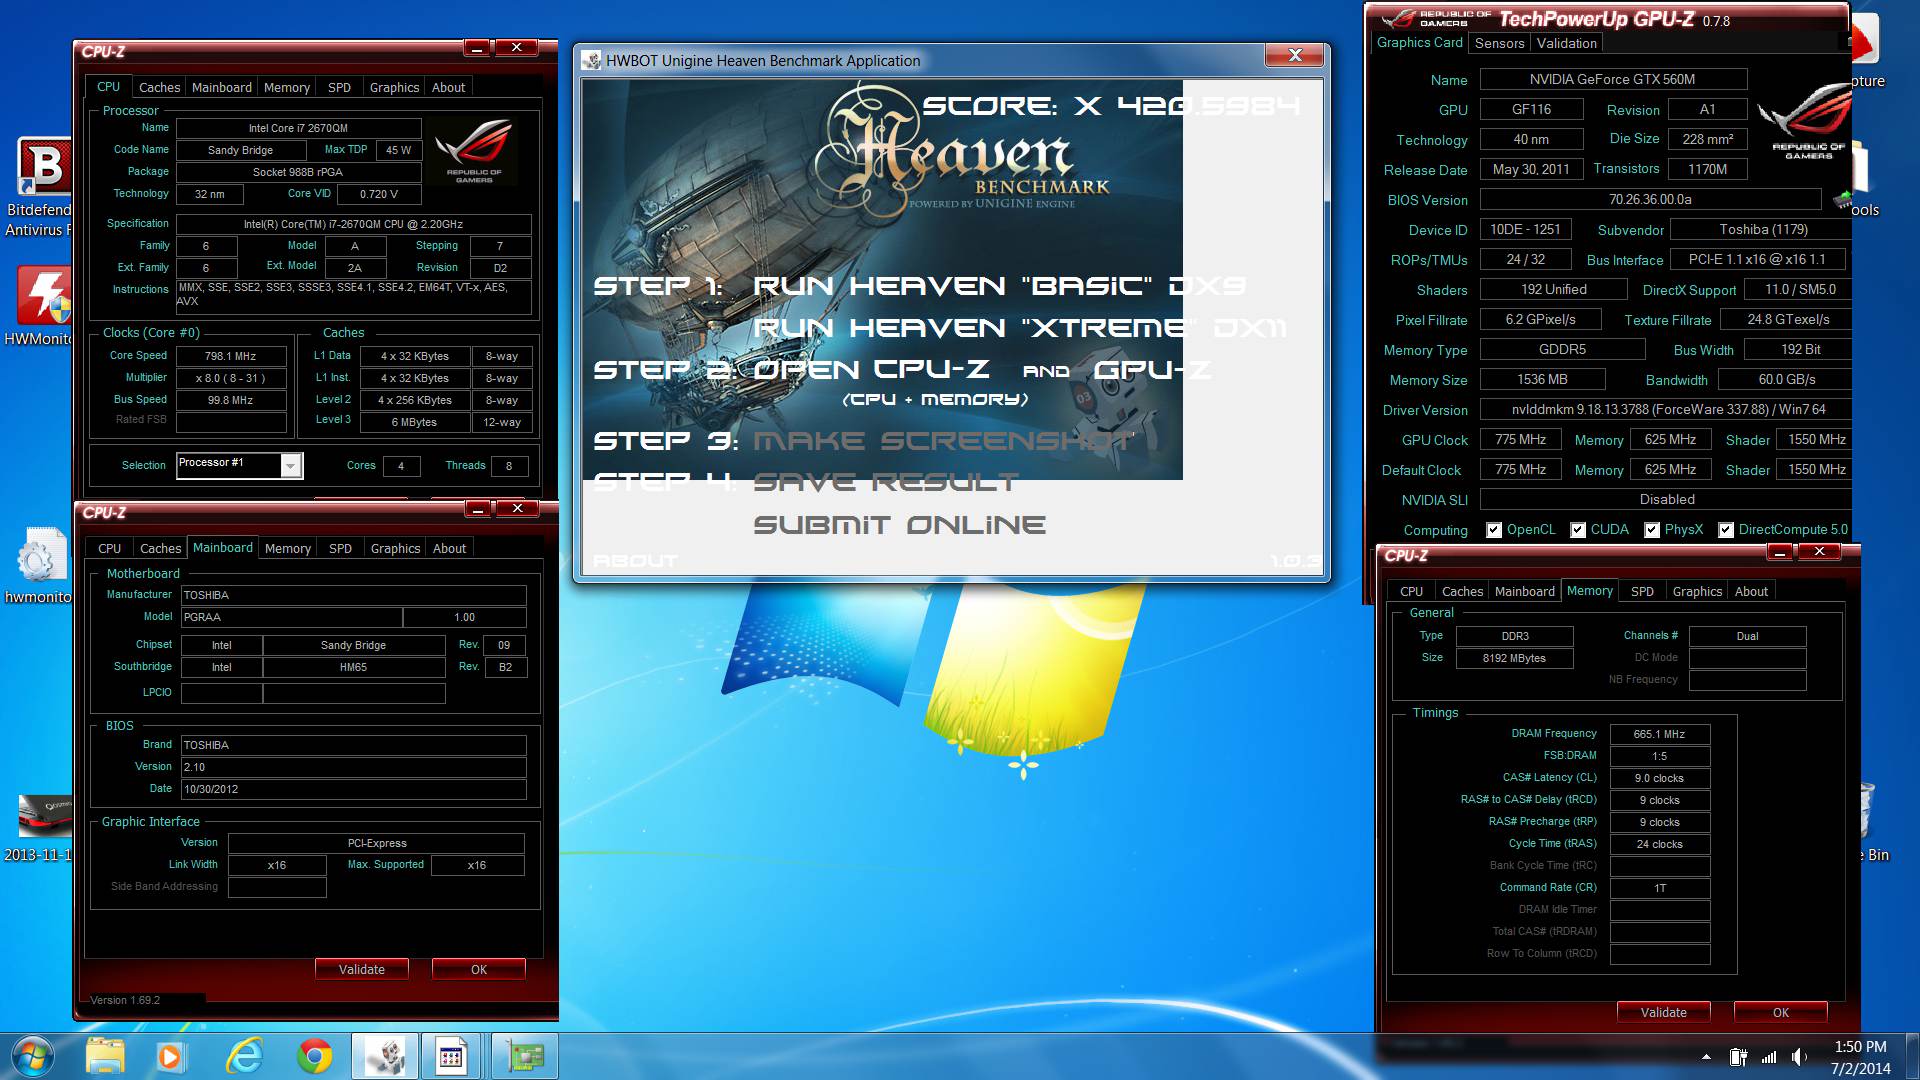This screenshot has height=1080, width=1920.
Task: Click the ROG logo in CPU-Z CPU tab
Action: 474,150
